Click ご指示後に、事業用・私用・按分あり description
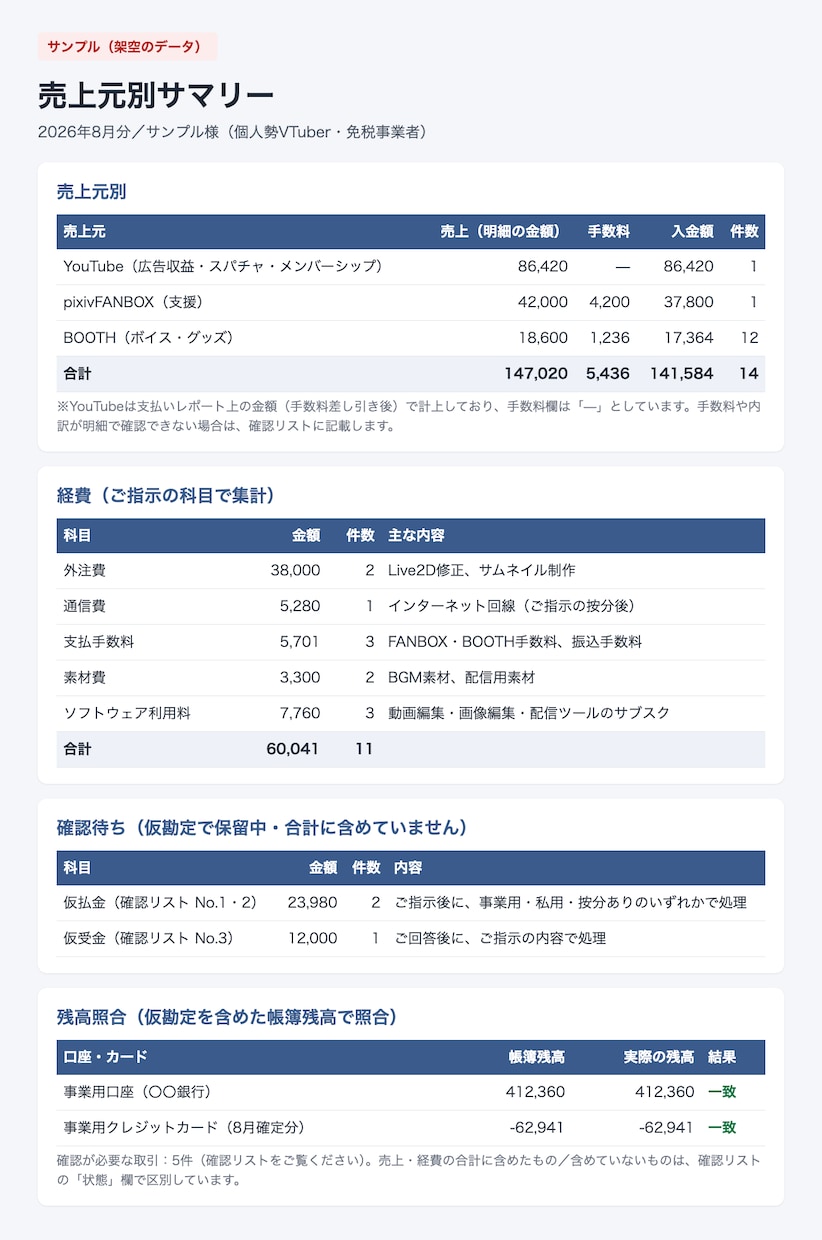Screen dimensions: 822x1240 pyautogui.click(x=570, y=902)
